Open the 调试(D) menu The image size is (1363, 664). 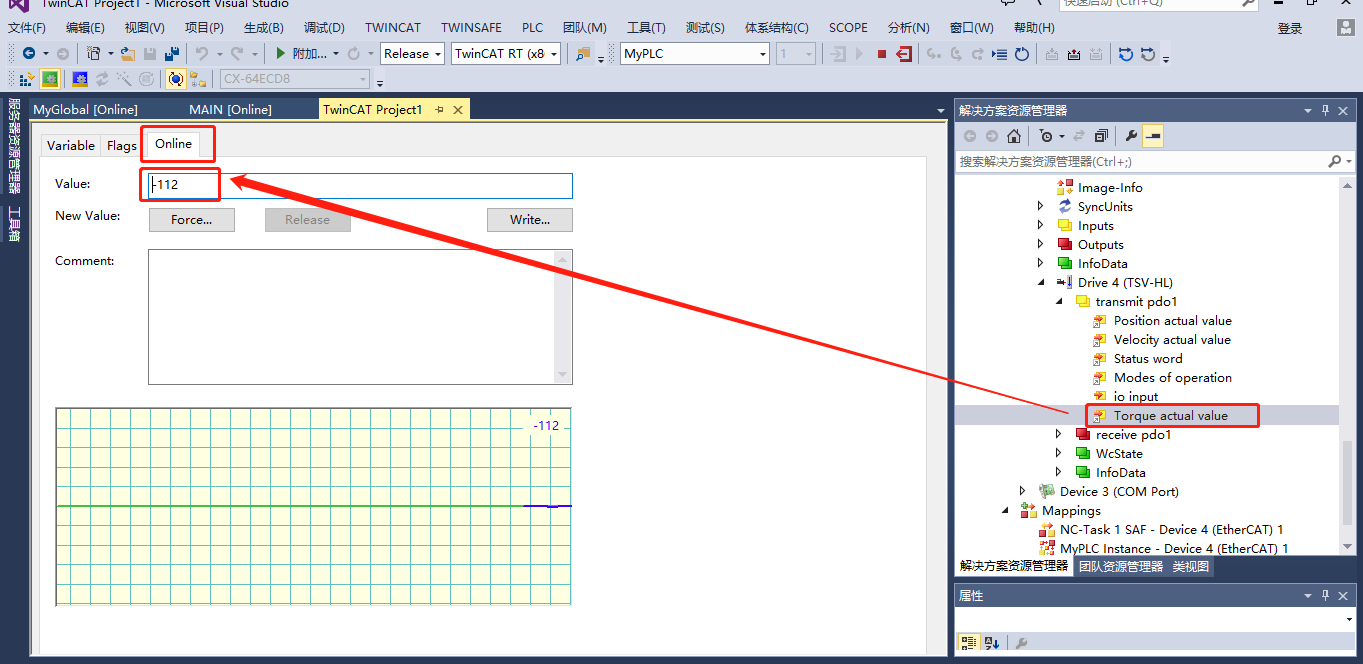coord(324,28)
